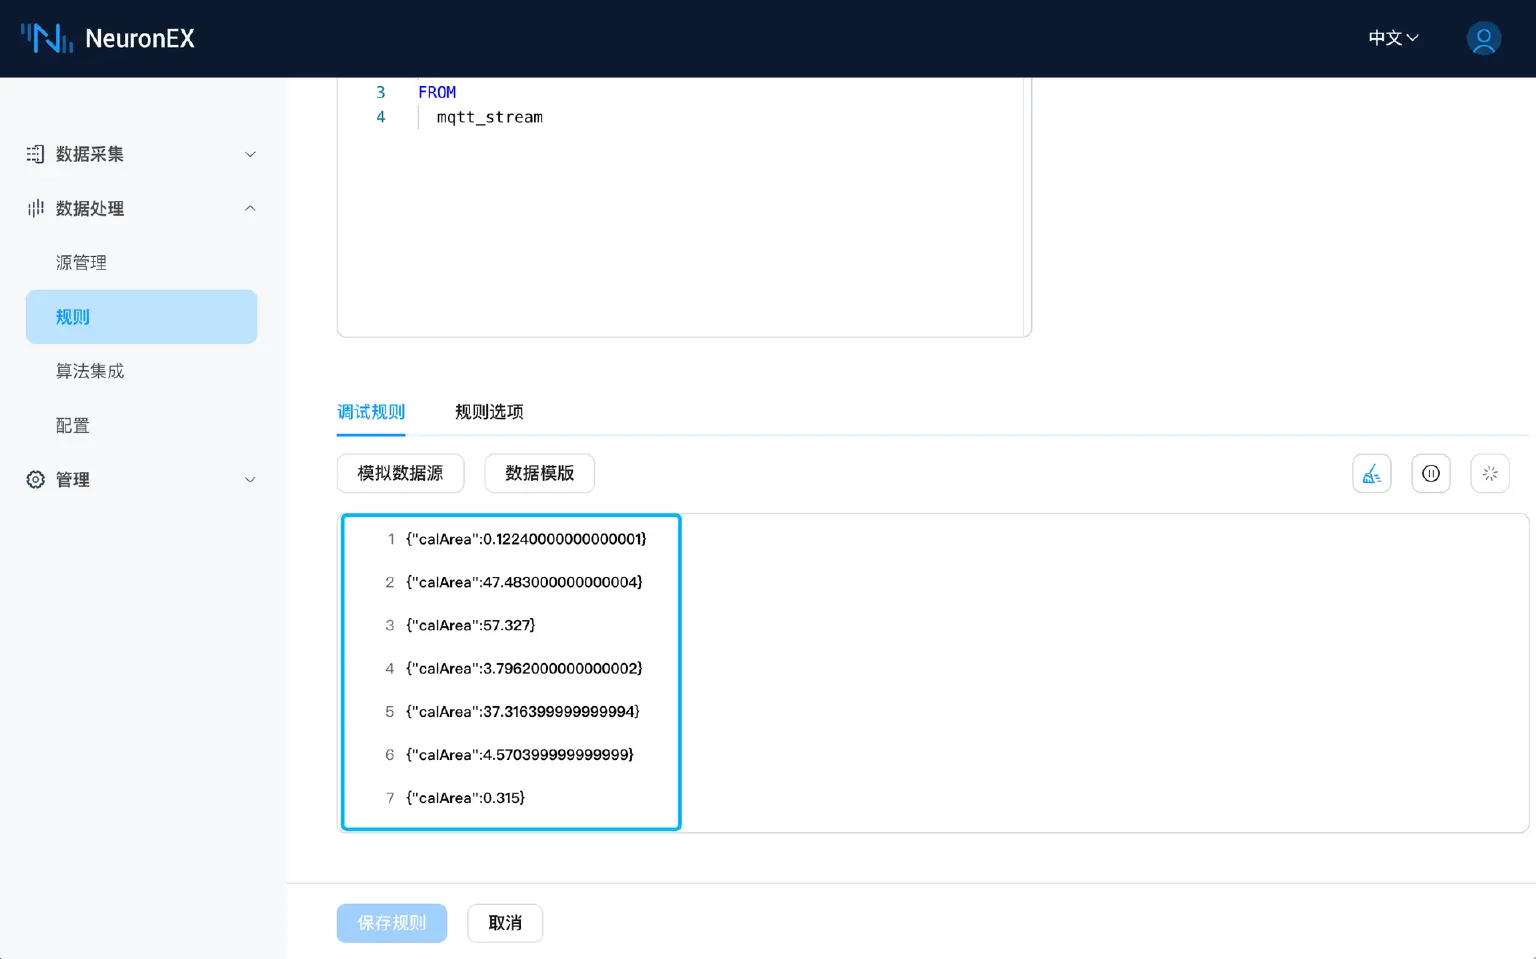
Task: Click the 管理 gear icon
Action: [35, 479]
